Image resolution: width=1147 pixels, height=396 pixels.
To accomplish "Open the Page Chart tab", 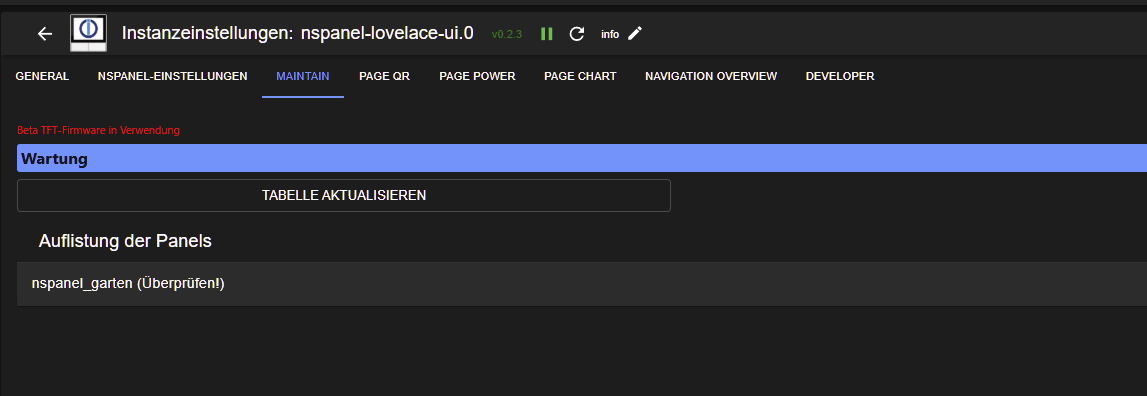I will [x=580, y=76].
